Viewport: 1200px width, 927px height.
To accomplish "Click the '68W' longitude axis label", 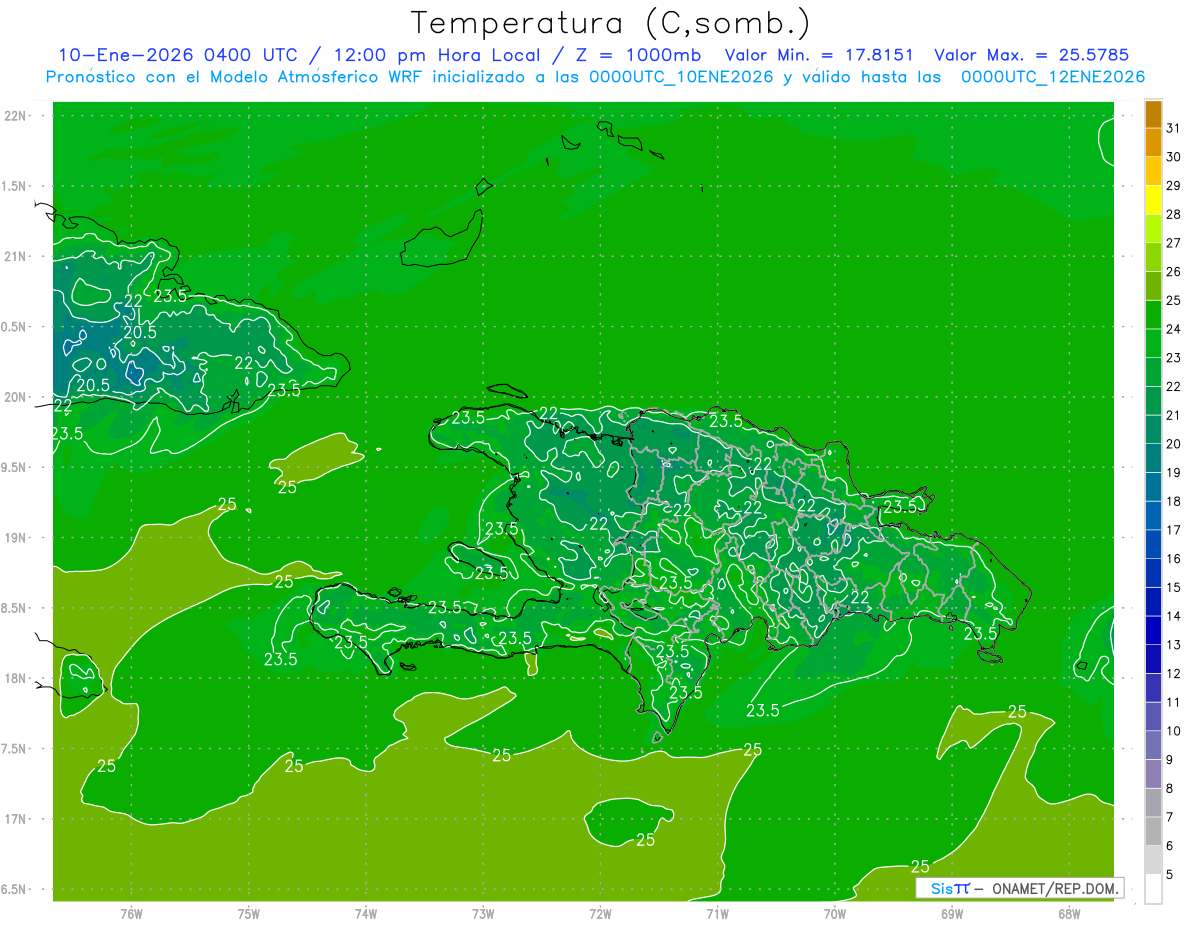I will [1069, 914].
